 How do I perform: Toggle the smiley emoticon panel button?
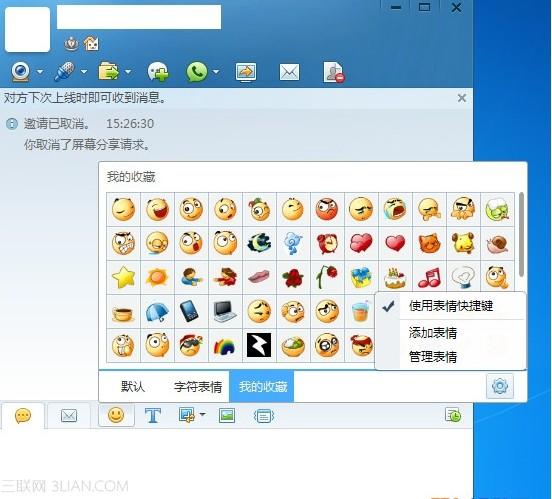[x=116, y=415]
